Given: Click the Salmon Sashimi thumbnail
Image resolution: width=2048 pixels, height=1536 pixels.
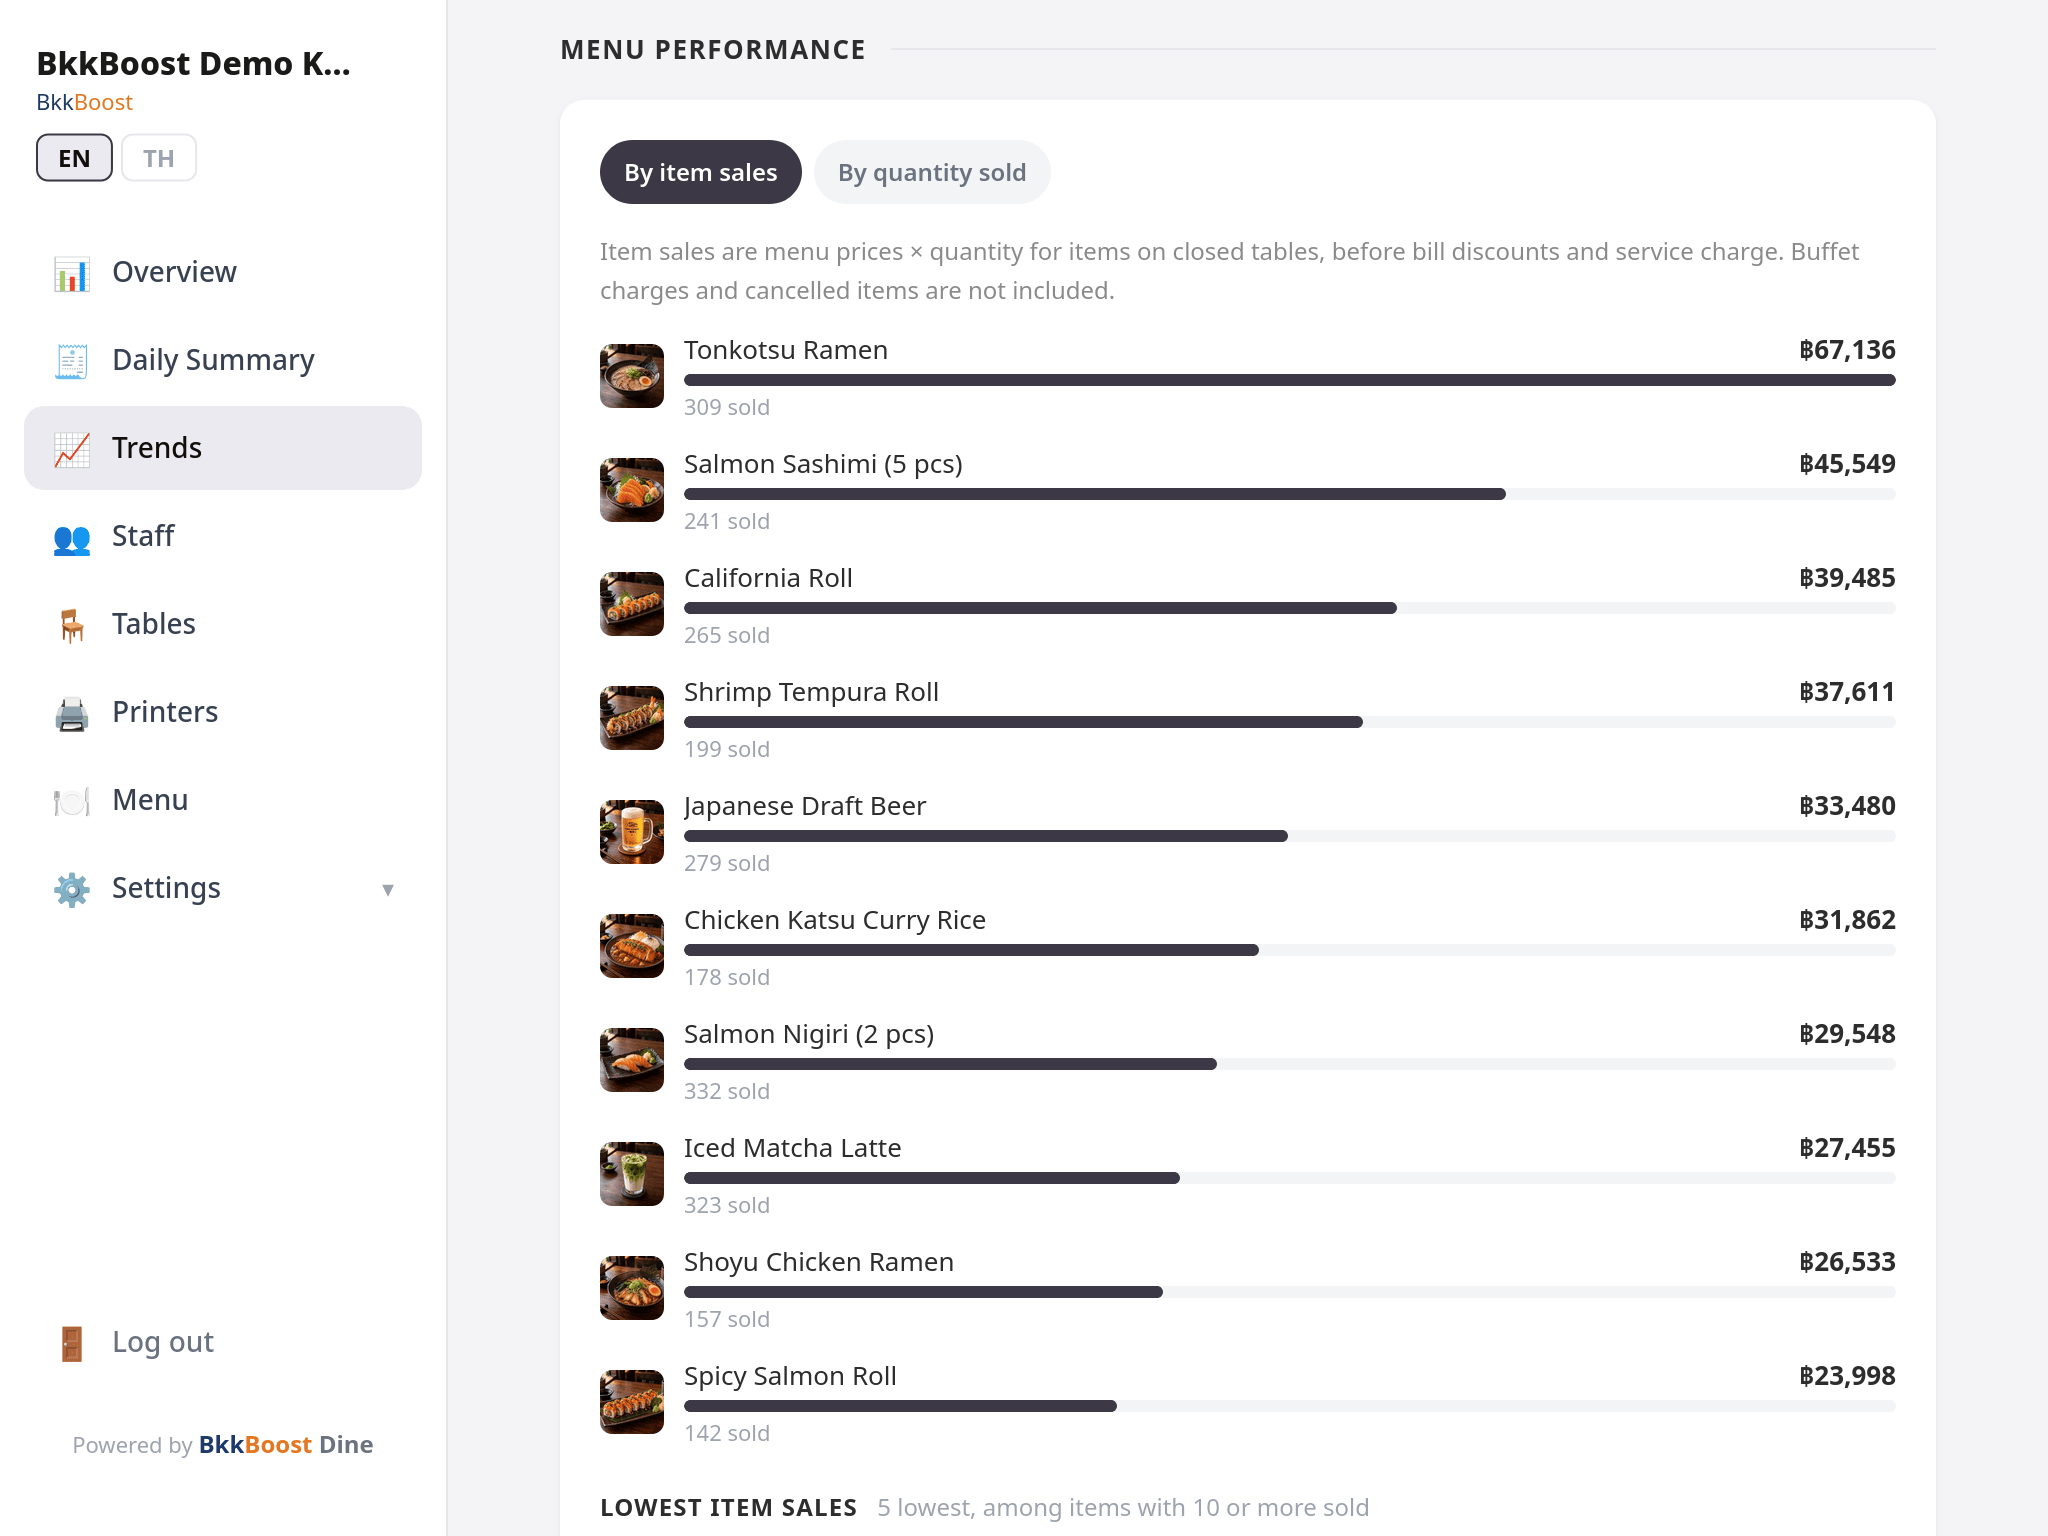Looking at the screenshot, I should (x=632, y=490).
